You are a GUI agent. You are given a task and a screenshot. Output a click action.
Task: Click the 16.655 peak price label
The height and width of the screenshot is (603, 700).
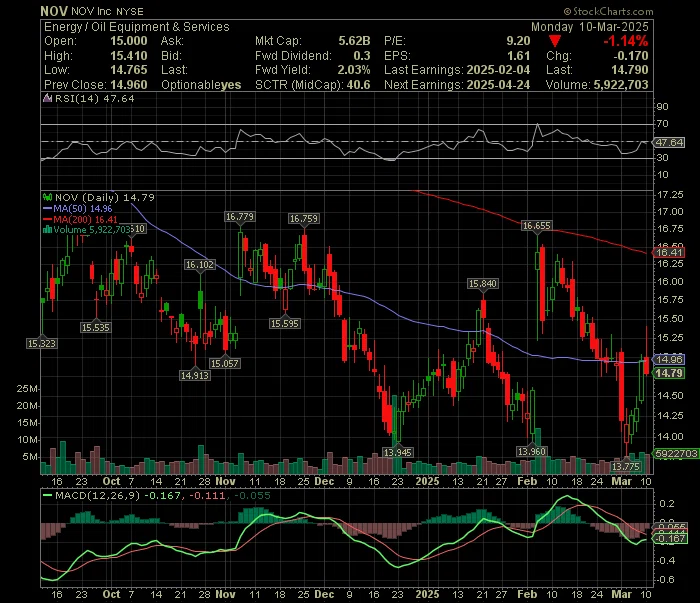tap(537, 226)
